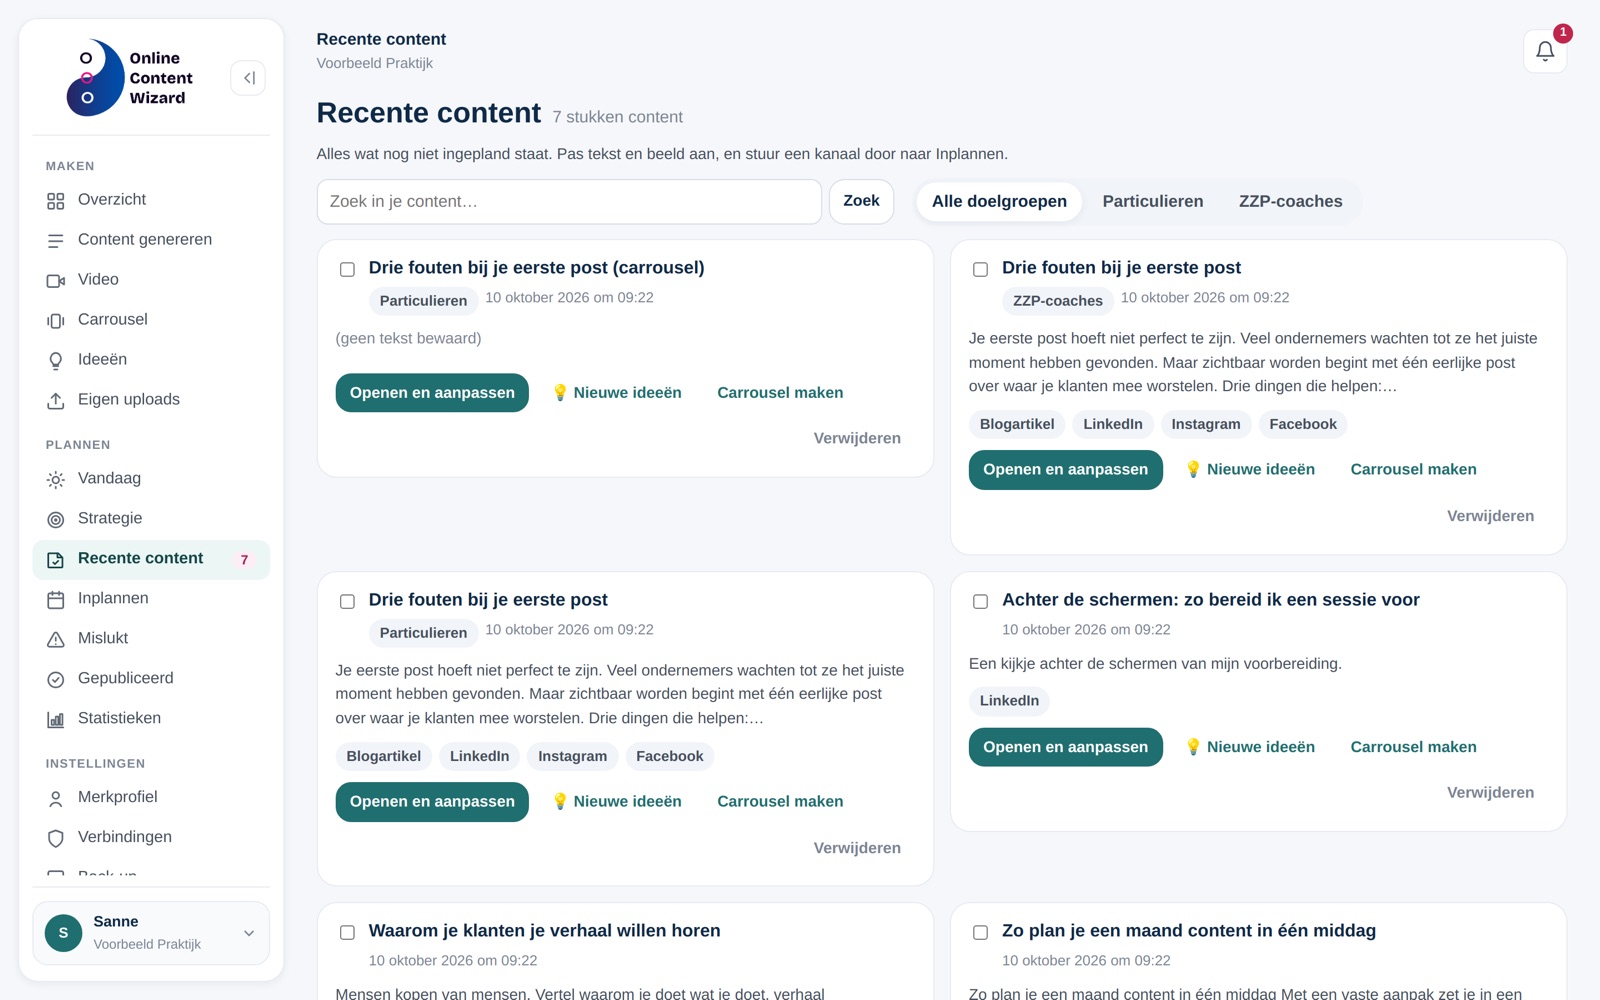
Task: Click Carrousel maken on ZZP-coaches card
Action: point(1413,469)
